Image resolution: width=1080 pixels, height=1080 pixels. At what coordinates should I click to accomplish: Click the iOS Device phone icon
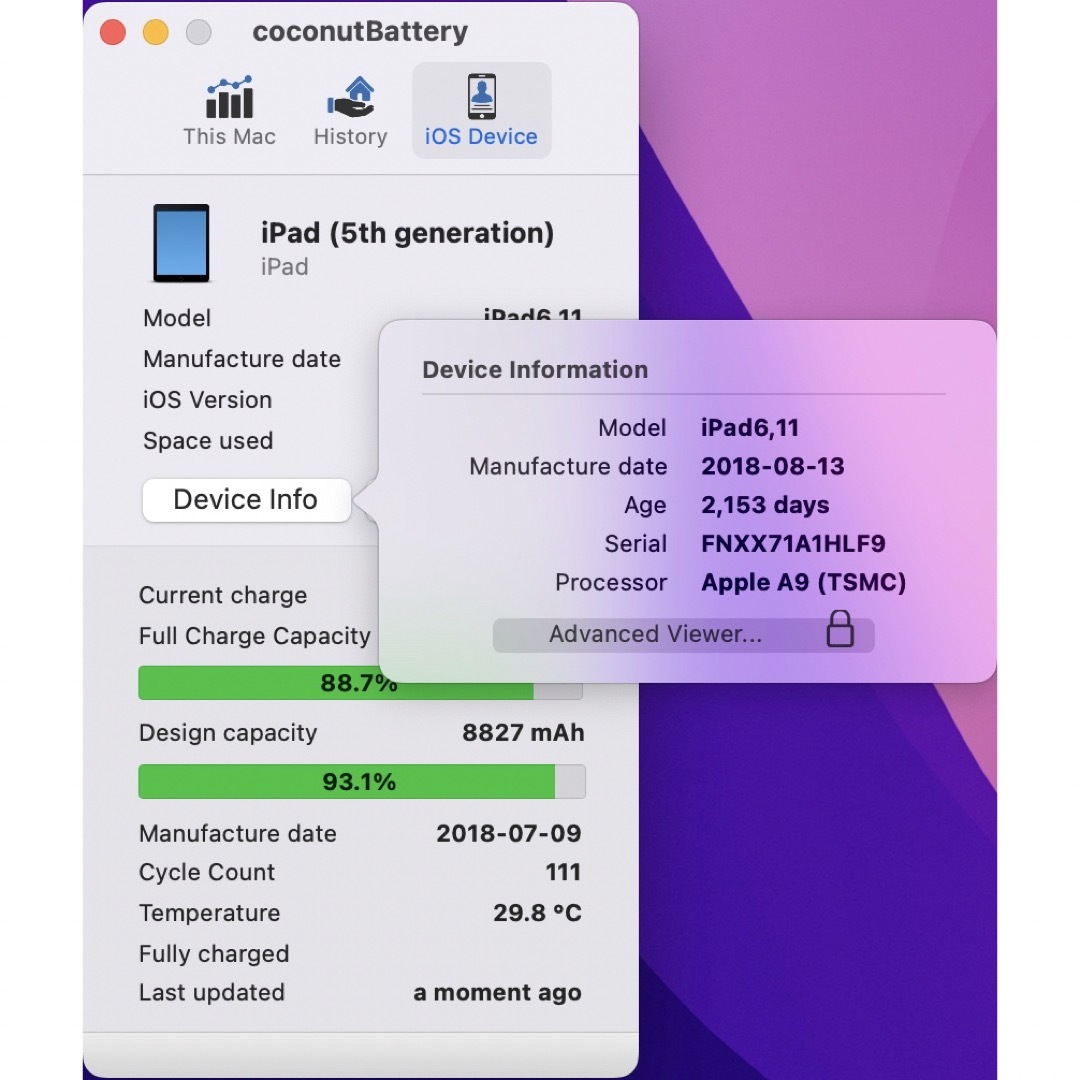click(481, 96)
